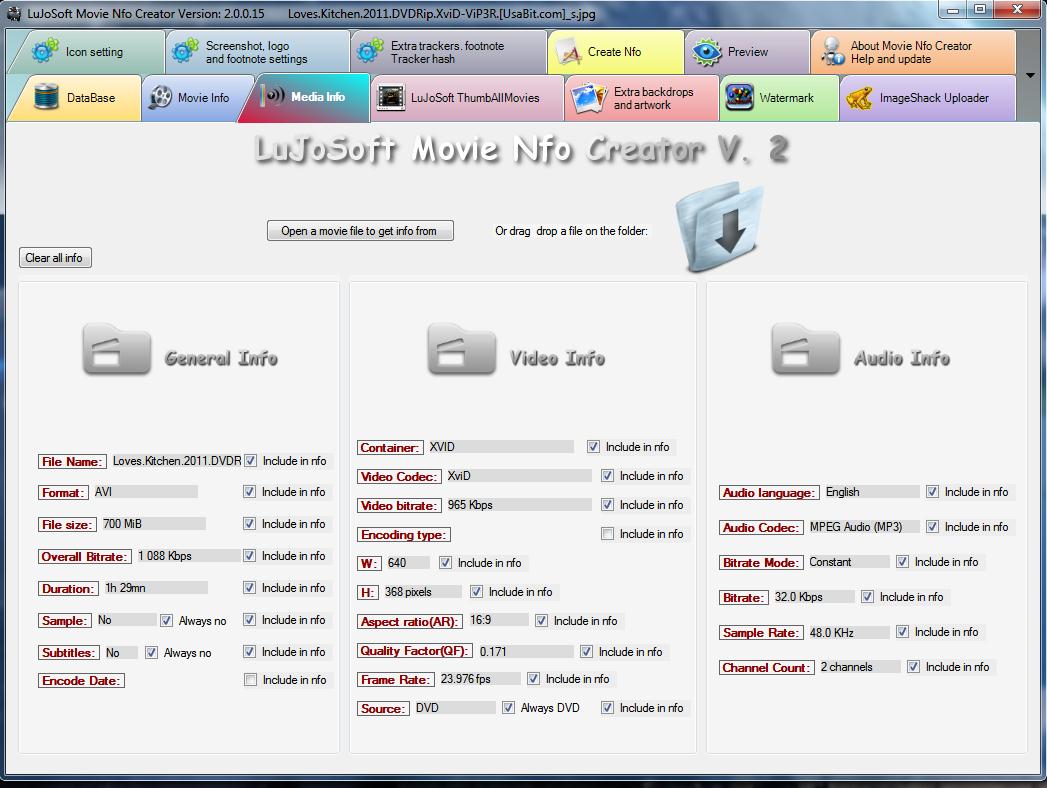
Task: Click the Encoding type label
Action: point(403,534)
